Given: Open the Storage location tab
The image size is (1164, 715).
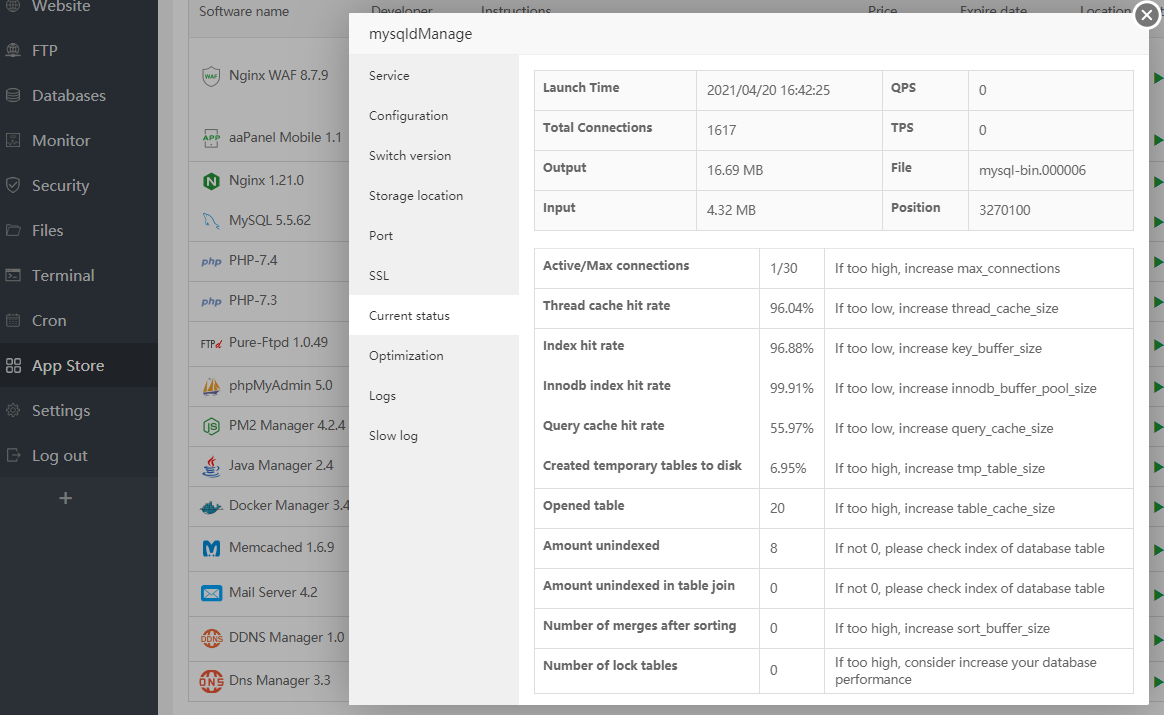Looking at the screenshot, I should (416, 196).
